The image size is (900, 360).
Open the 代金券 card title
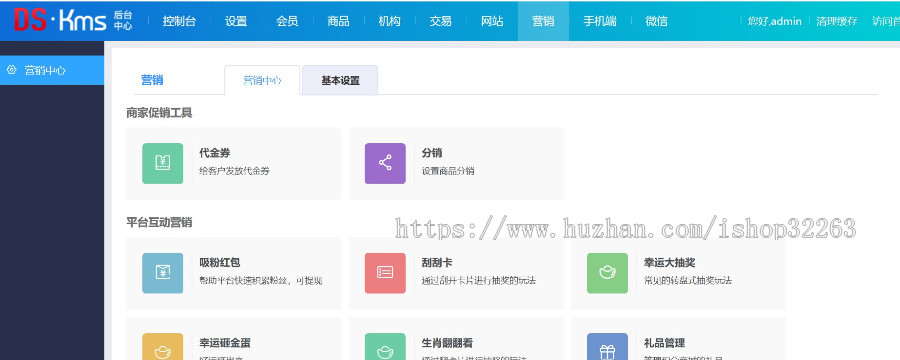[214, 153]
